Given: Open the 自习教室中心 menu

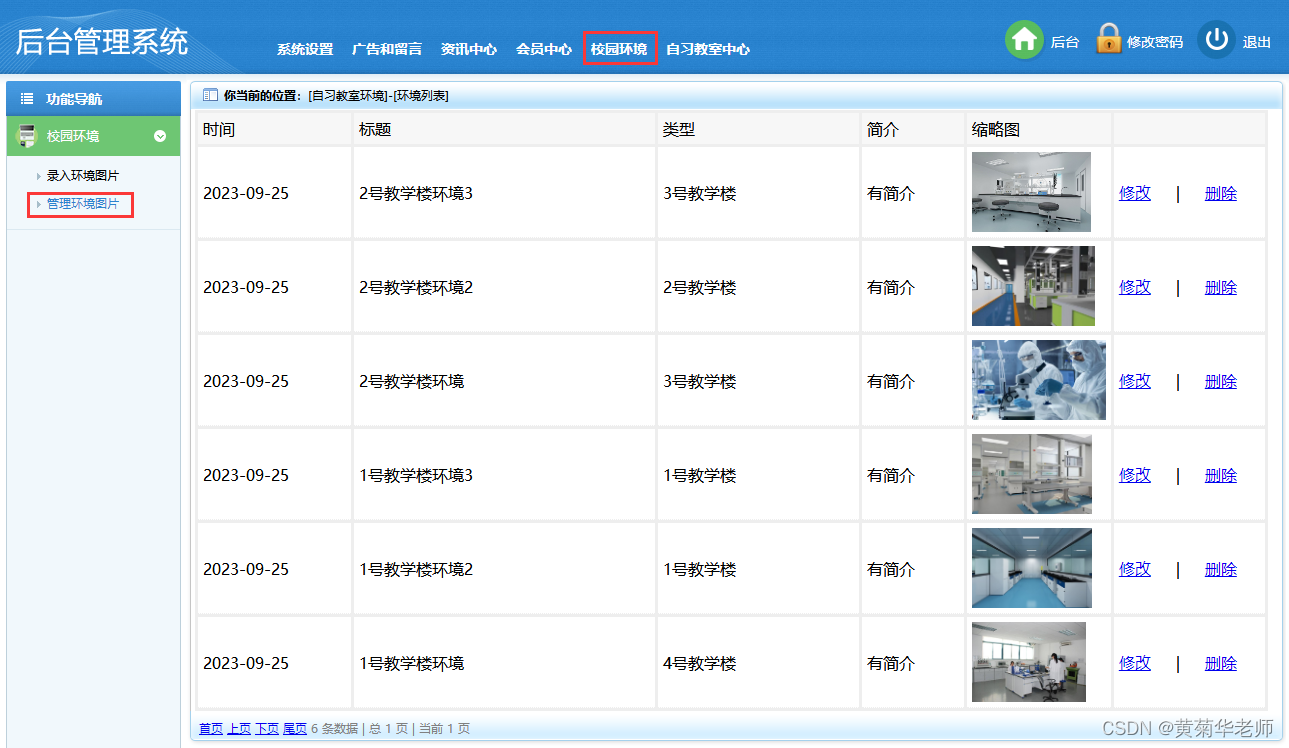Looking at the screenshot, I should [x=708, y=49].
